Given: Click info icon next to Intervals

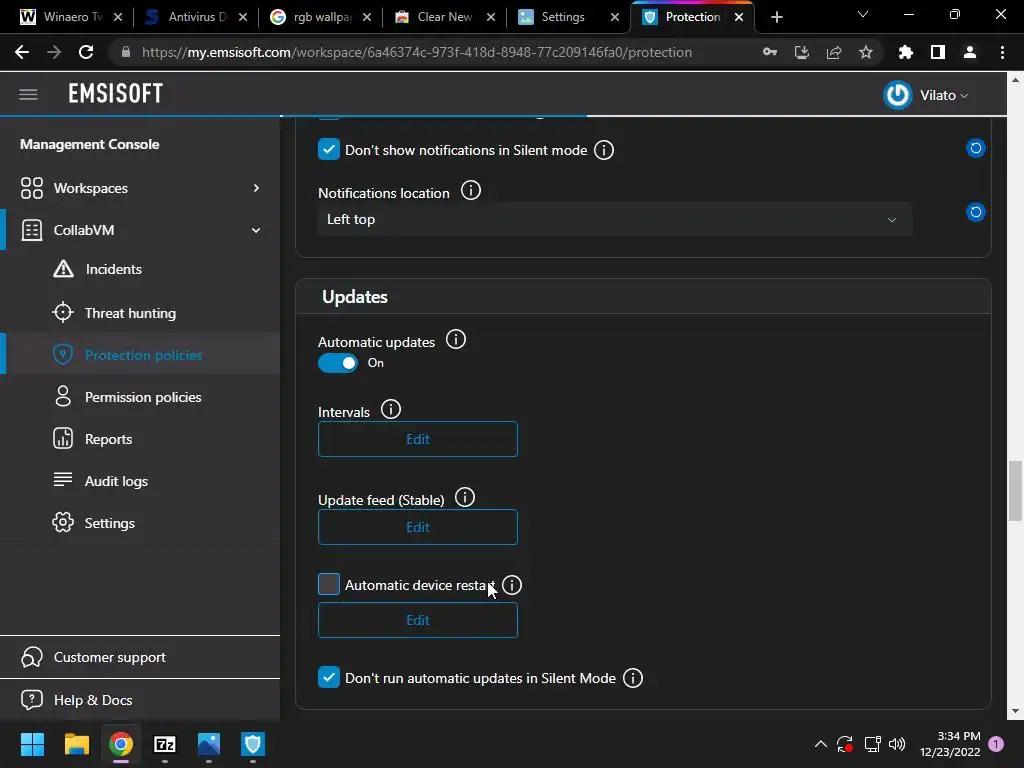Looking at the screenshot, I should point(391,409).
